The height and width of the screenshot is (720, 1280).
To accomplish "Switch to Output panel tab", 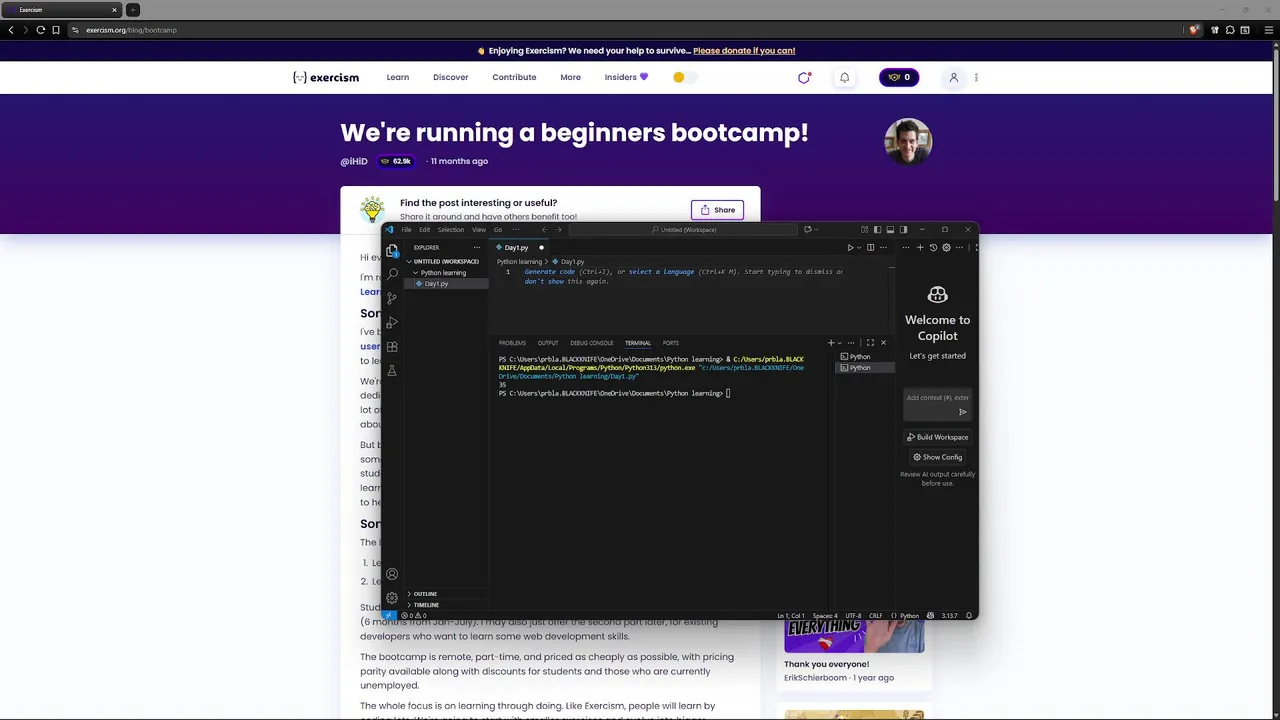I will click(548, 343).
